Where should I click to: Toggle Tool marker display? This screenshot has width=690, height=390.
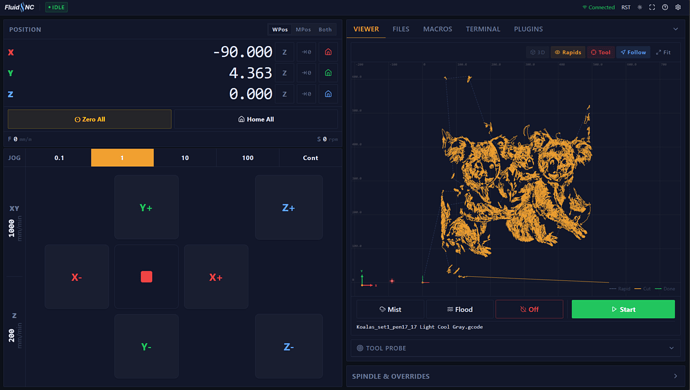click(x=601, y=52)
